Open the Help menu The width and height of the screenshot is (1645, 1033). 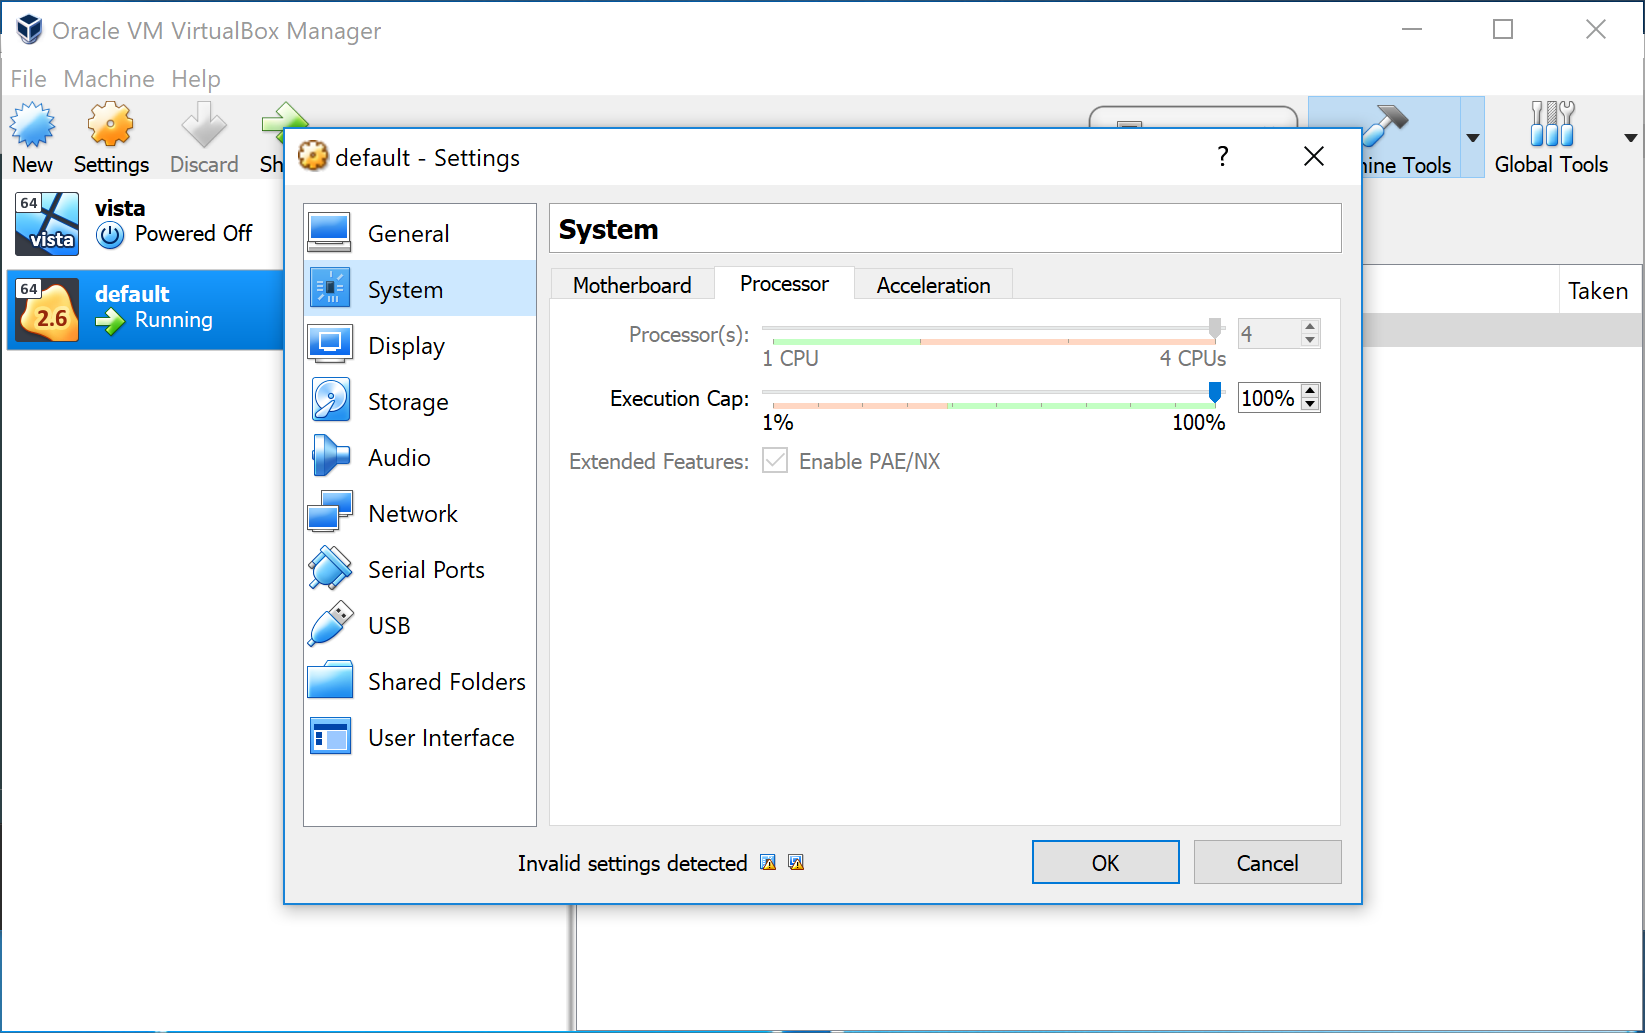pyautogui.click(x=195, y=78)
